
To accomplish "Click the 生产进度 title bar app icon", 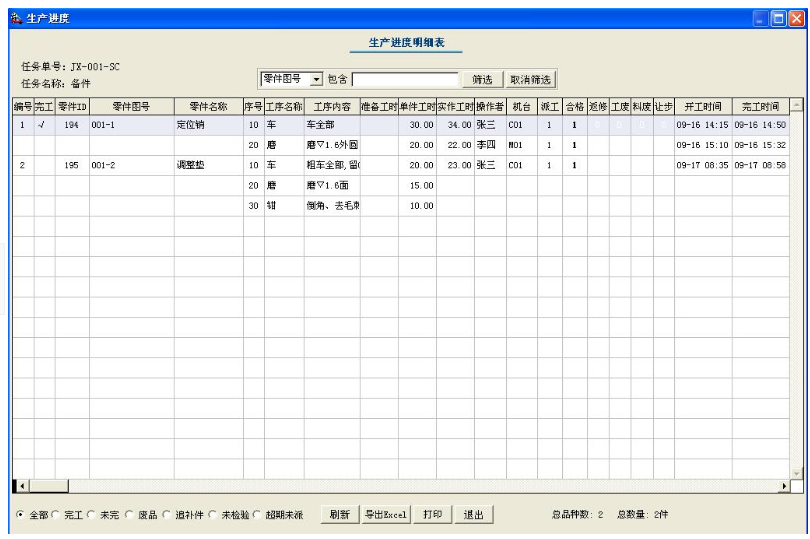I will [x=17, y=19].
